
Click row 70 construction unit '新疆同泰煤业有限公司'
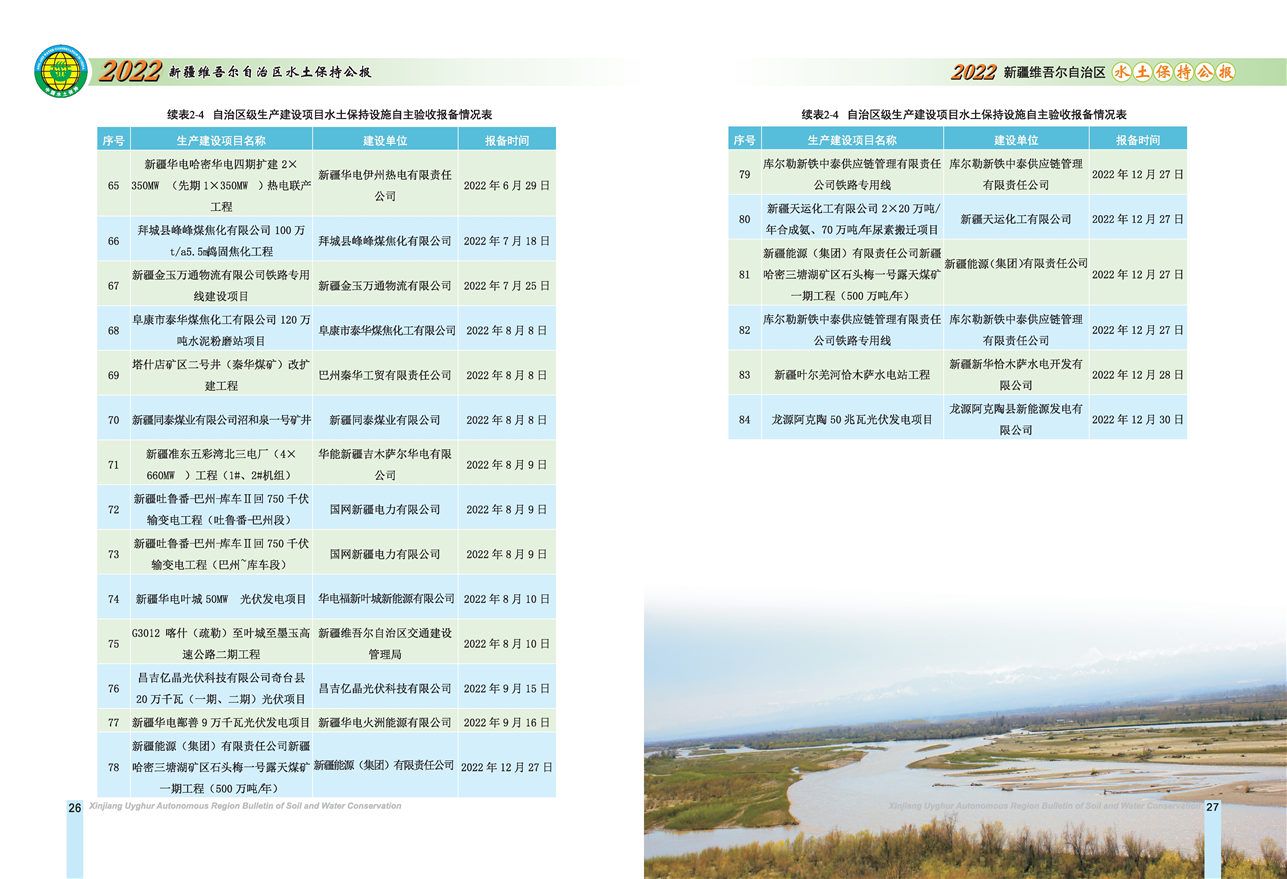[x=385, y=420]
